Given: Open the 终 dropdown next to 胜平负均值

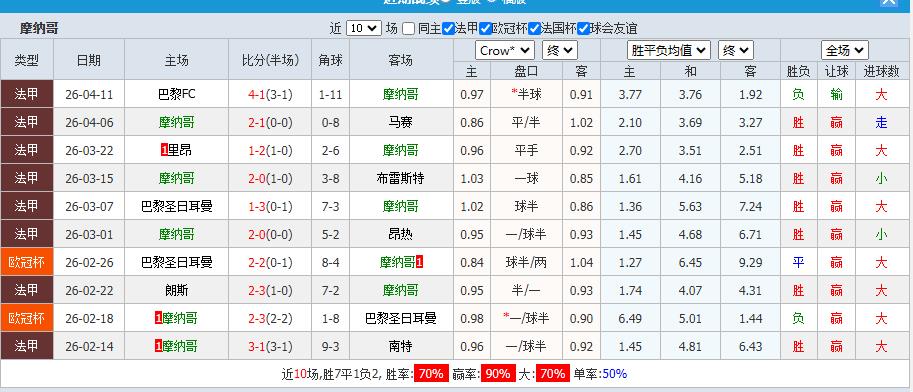Looking at the screenshot, I should click(735, 51).
